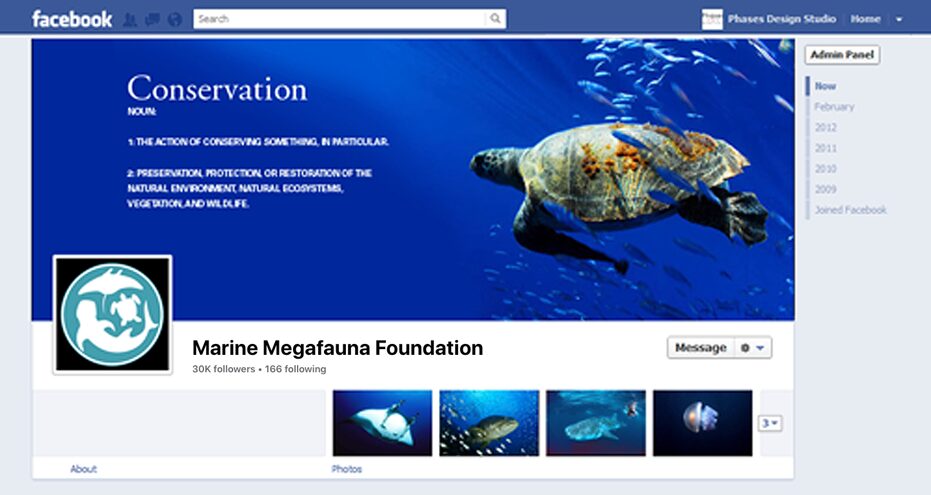Open the Photos section

coord(347,469)
